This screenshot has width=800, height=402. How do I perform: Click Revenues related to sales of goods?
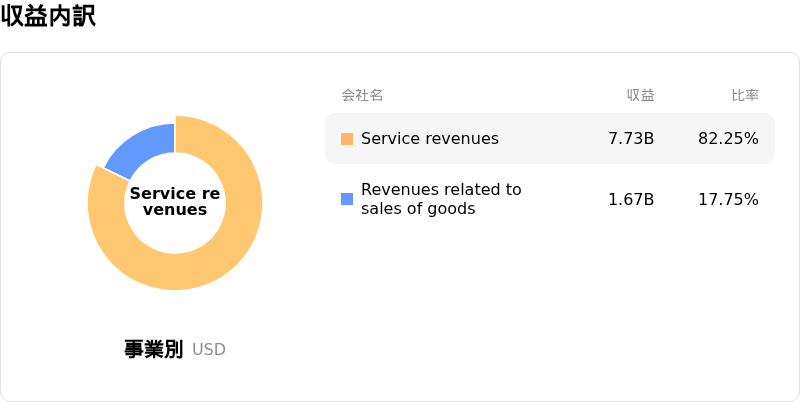tap(441, 199)
